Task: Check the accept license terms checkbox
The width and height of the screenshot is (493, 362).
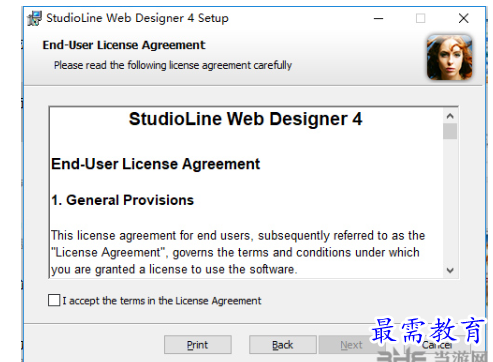Action: (54, 300)
